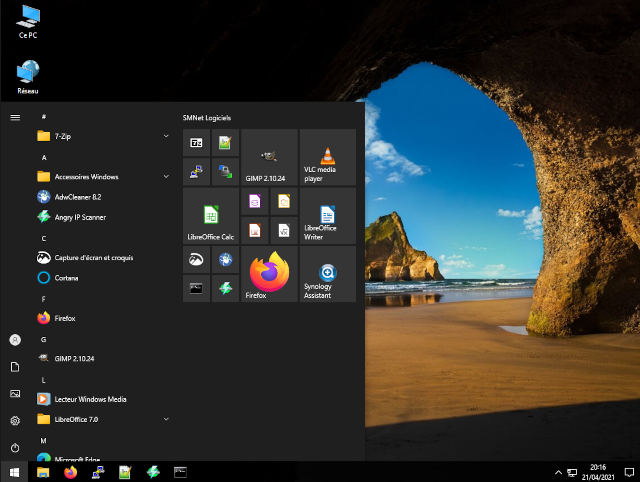
Task: Select the Ce PC desktop icon
Action: pos(28,22)
